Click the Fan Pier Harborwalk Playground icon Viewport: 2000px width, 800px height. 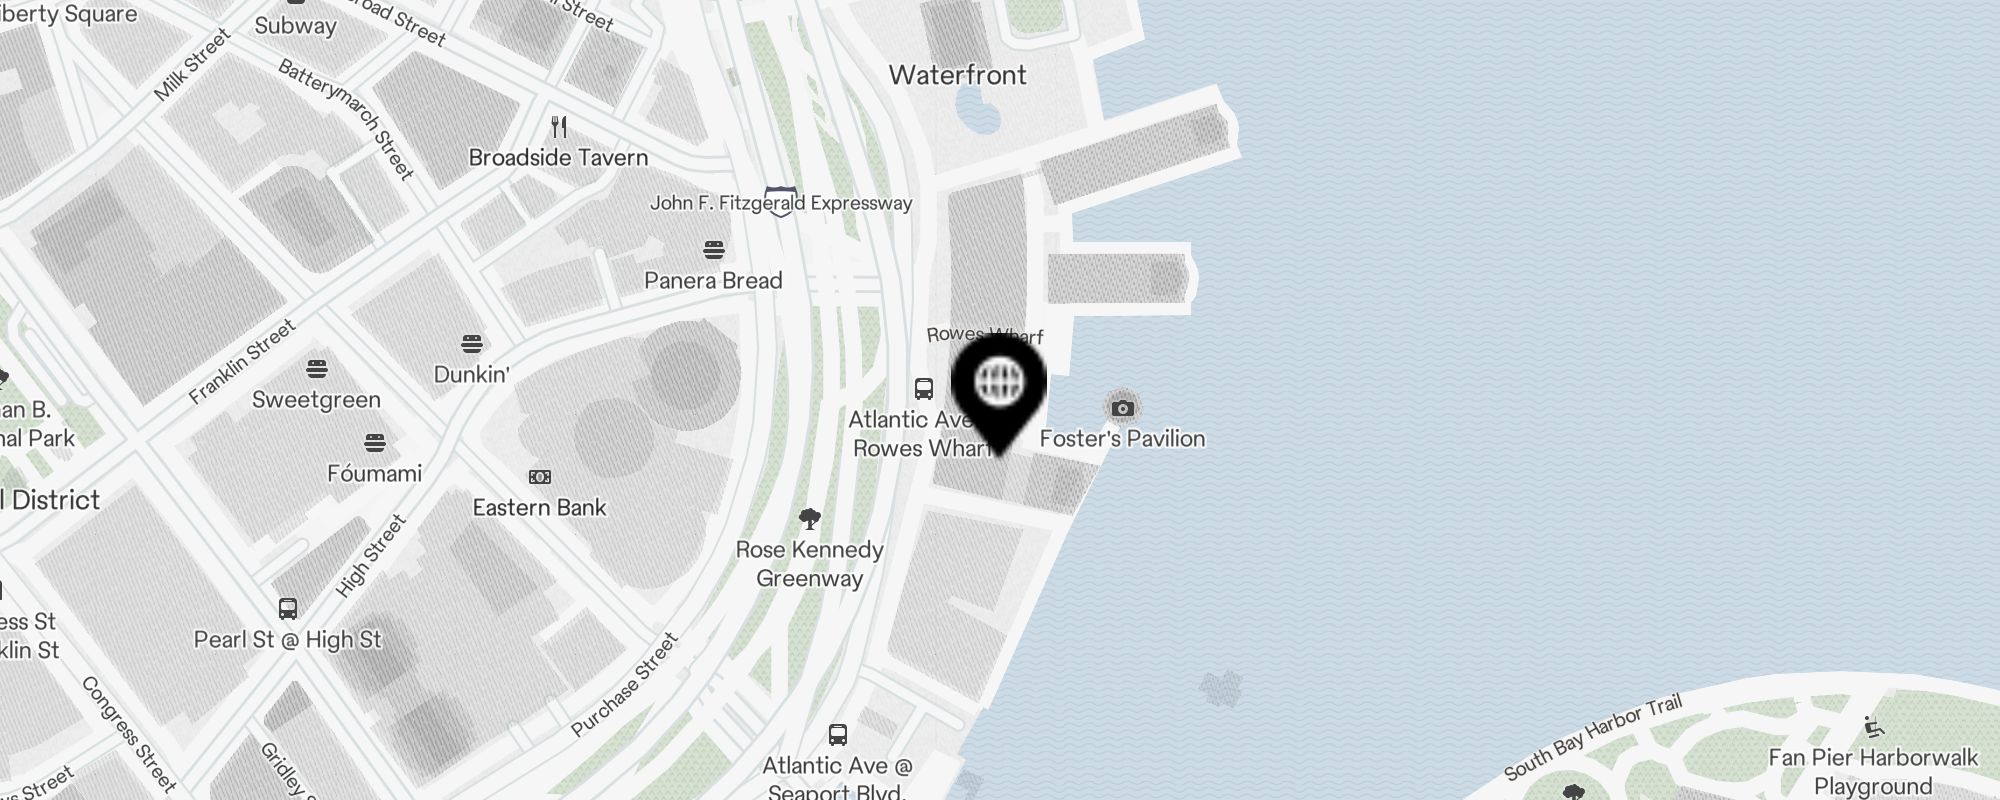[1874, 728]
